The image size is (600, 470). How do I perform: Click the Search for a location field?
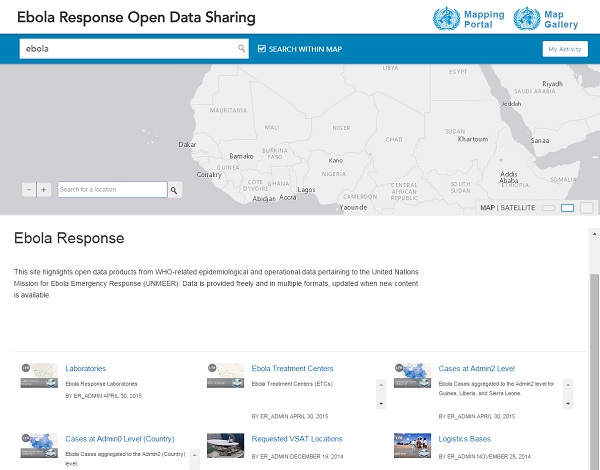pos(112,189)
